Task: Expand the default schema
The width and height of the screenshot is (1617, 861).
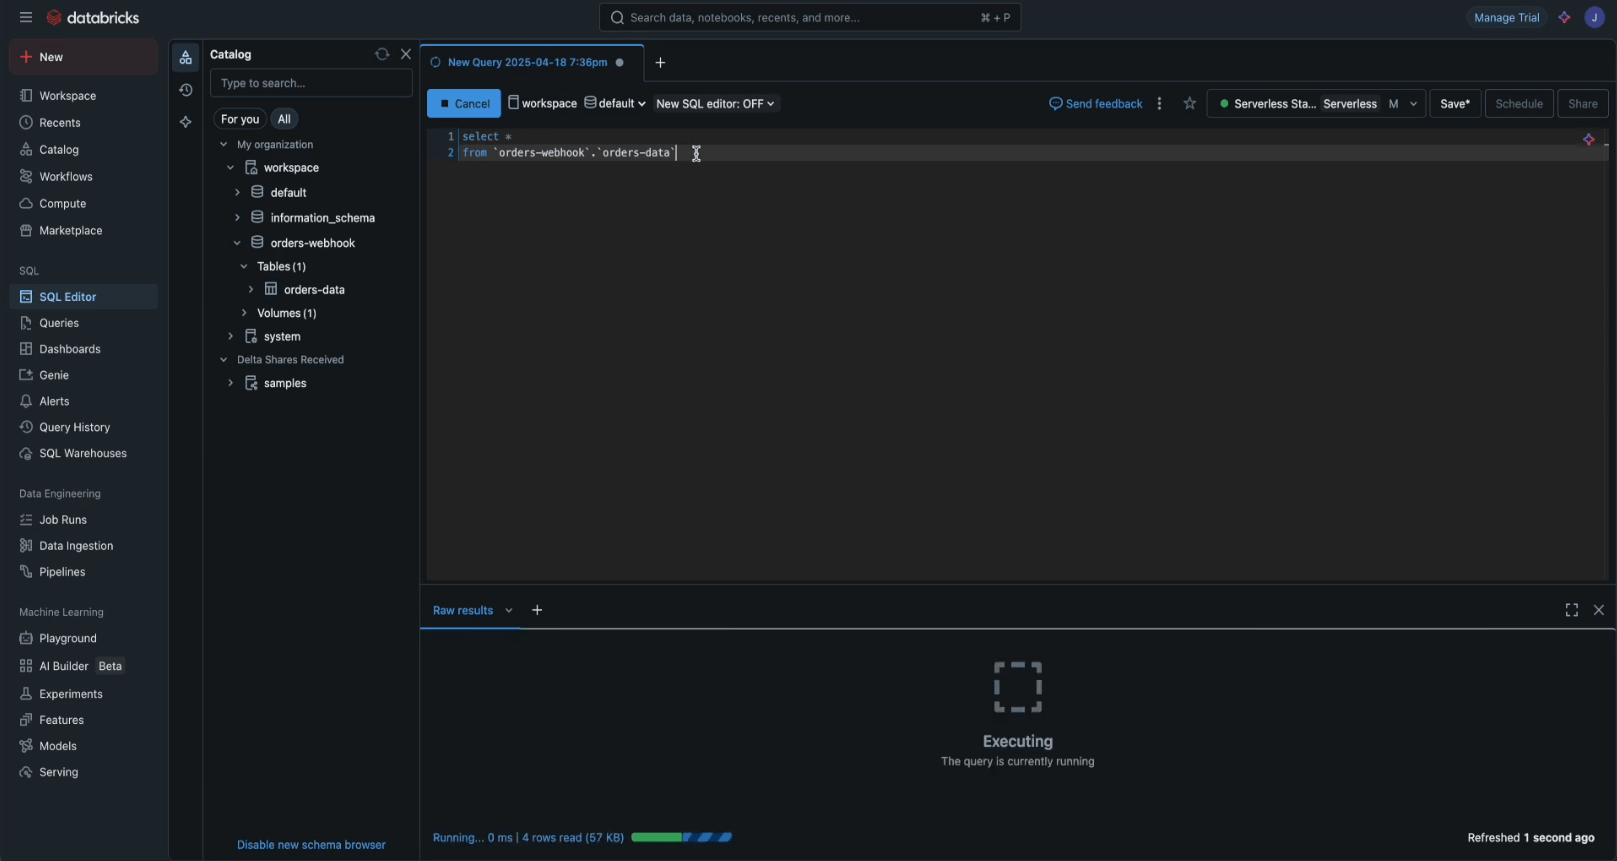Action: pos(237,192)
